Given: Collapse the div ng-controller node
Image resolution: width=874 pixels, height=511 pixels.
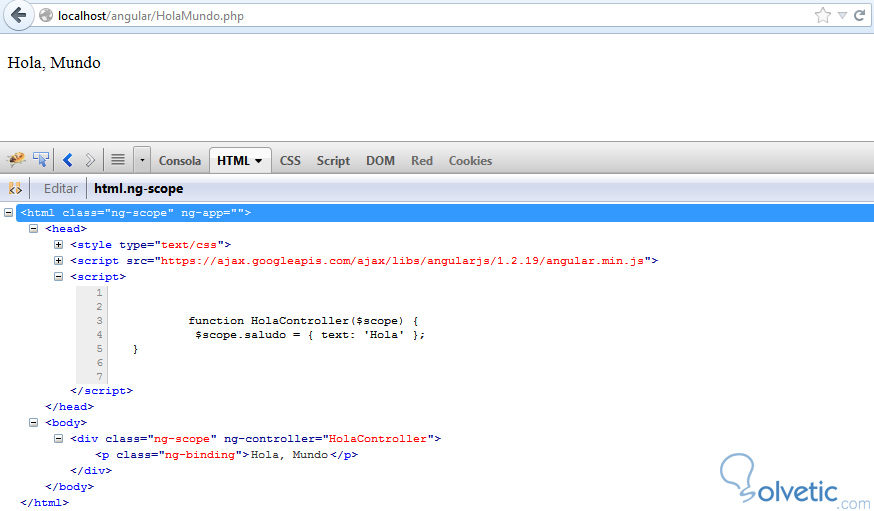Looking at the screenshot, I should pos(59,439).
